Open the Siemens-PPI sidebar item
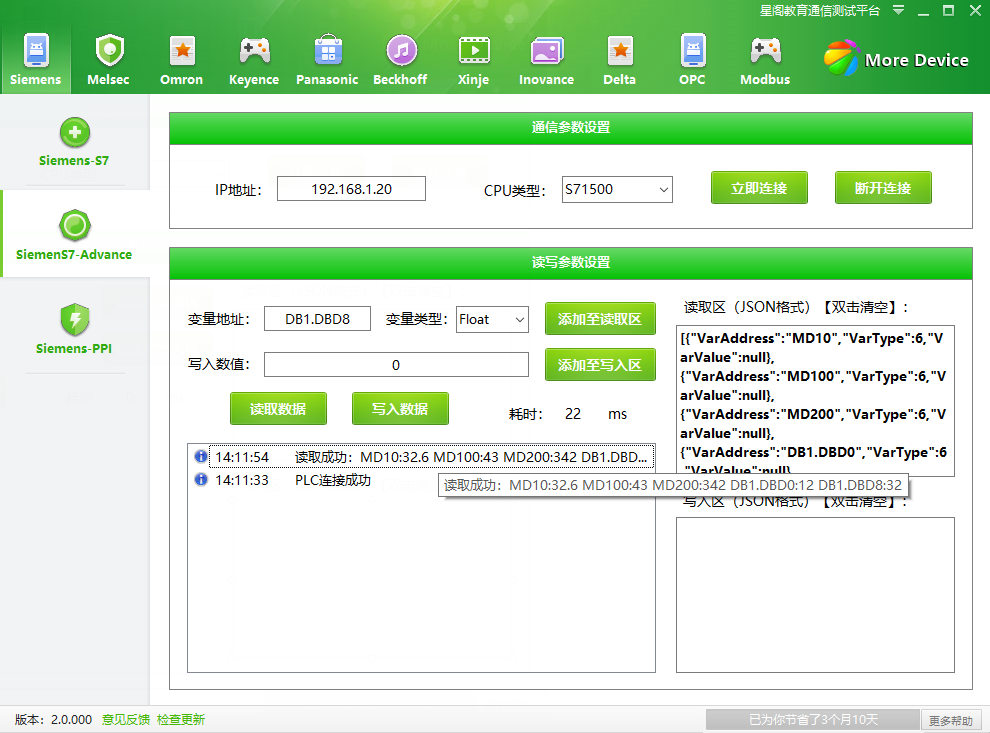990x733 pixels. coord(75,329)
